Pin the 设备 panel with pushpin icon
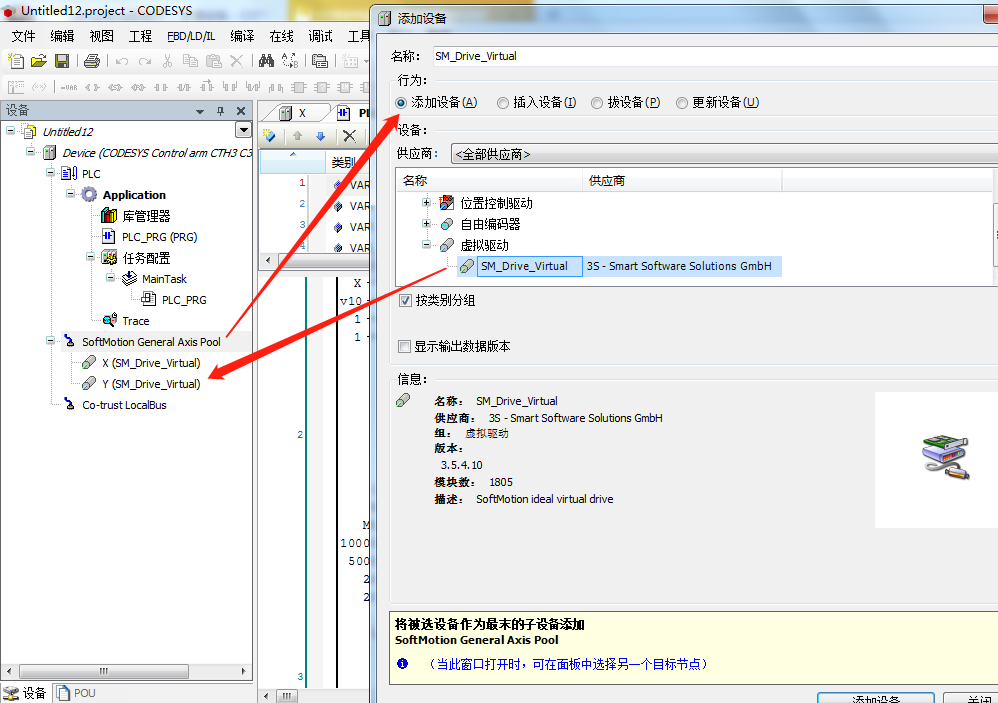The image size is (998, 703). coord(220,111)
